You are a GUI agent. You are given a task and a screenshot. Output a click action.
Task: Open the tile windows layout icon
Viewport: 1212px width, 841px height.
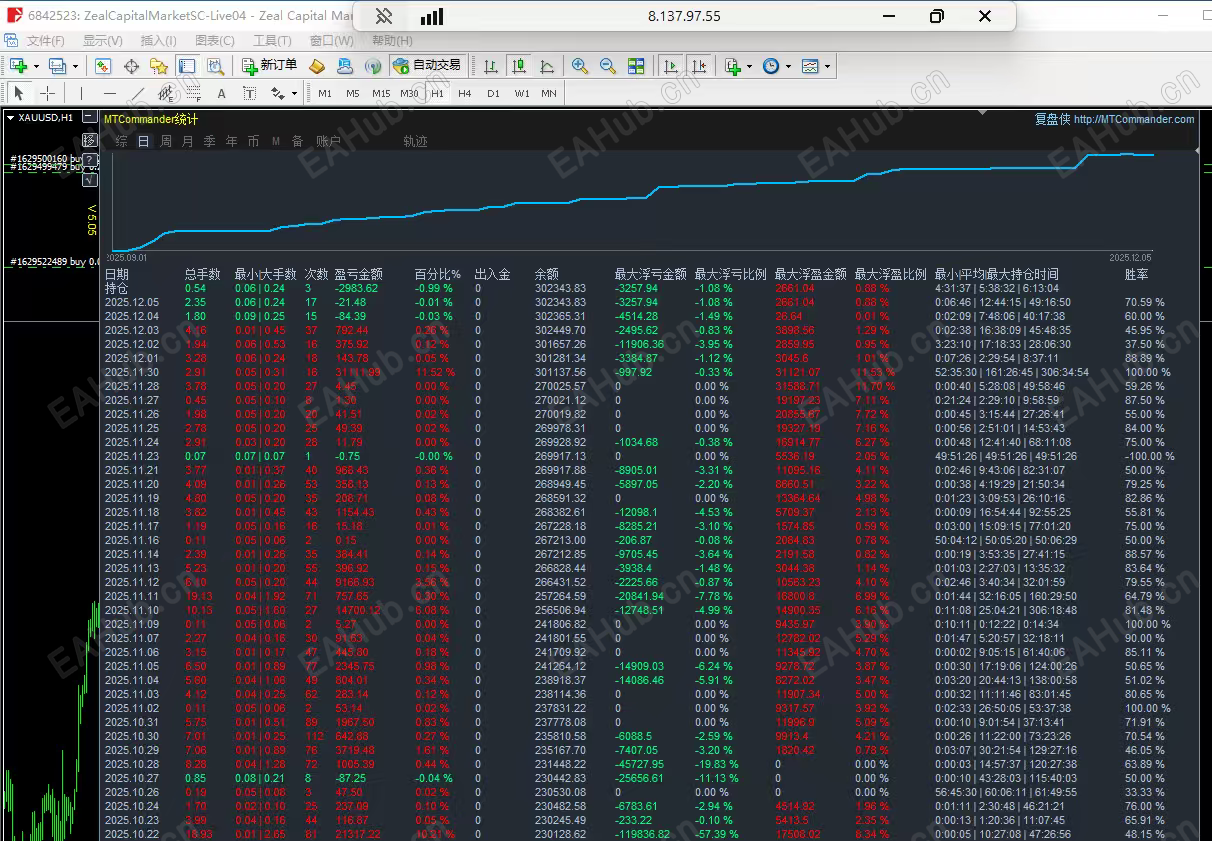coord(636,66)
